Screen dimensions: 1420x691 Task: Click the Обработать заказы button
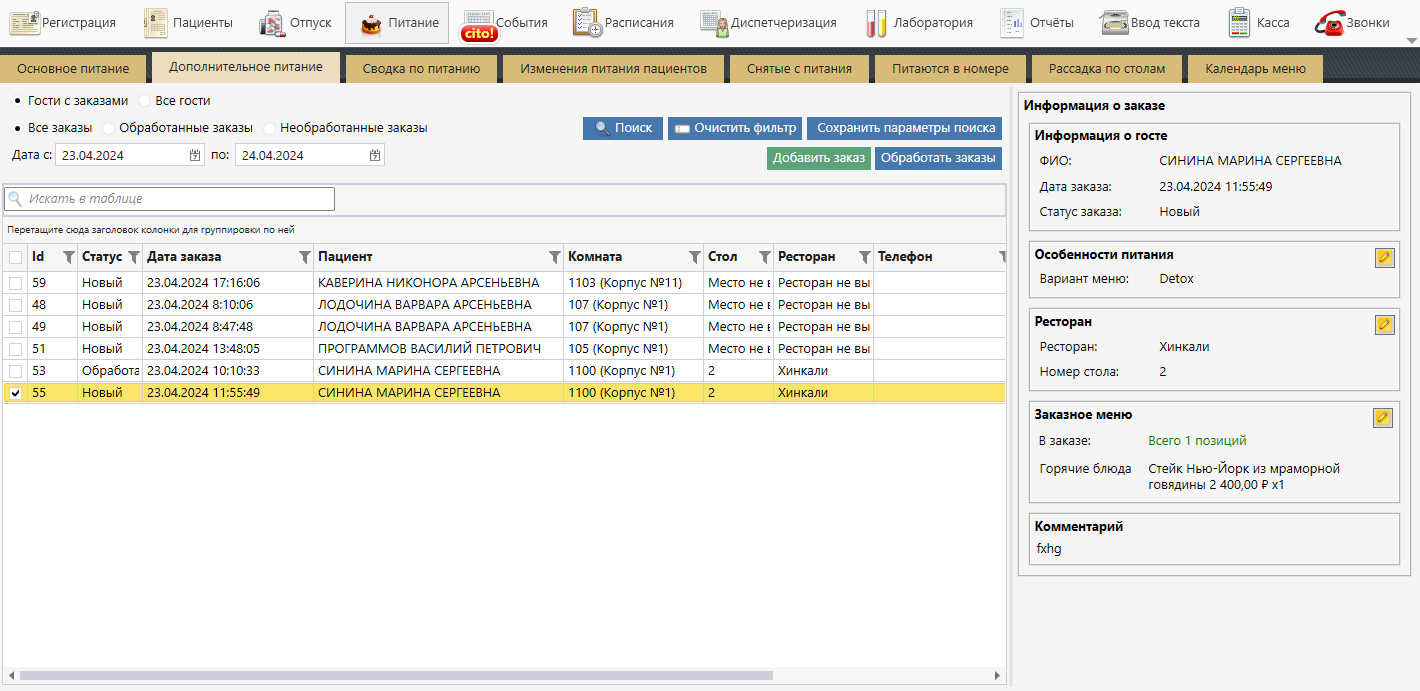pos(937,158)
